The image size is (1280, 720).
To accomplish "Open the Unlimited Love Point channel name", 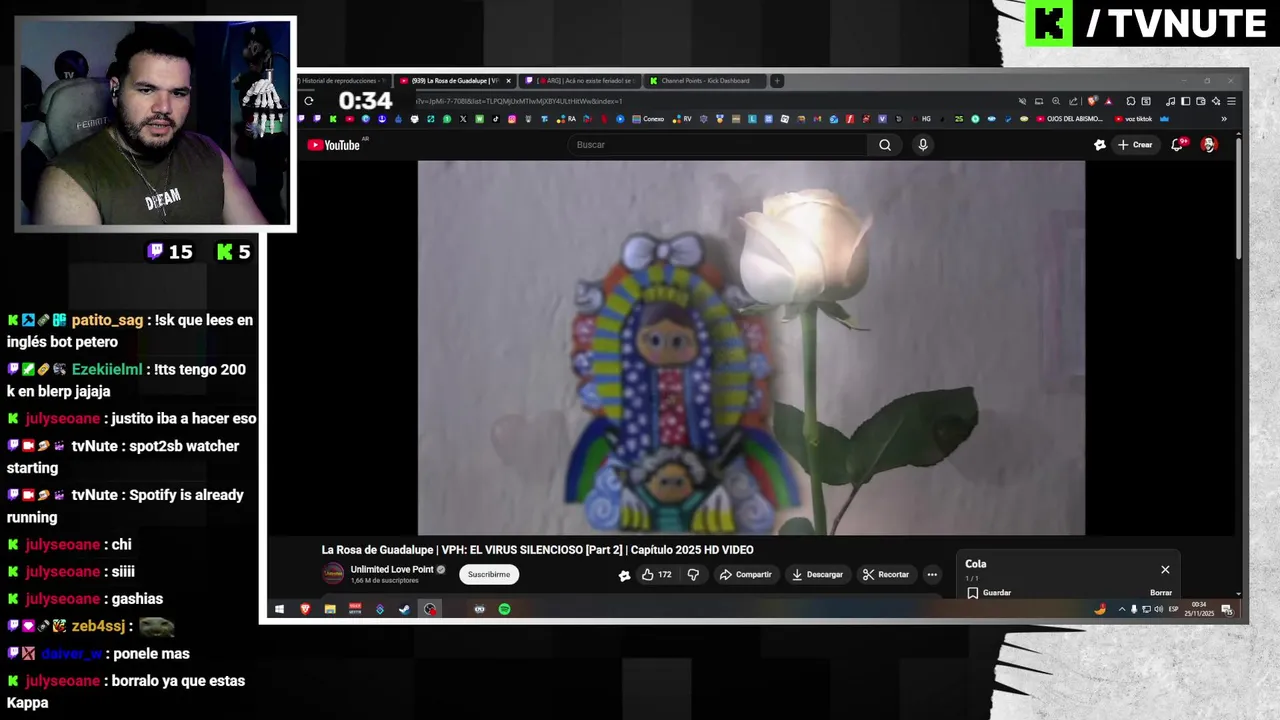I will point(392,570).
